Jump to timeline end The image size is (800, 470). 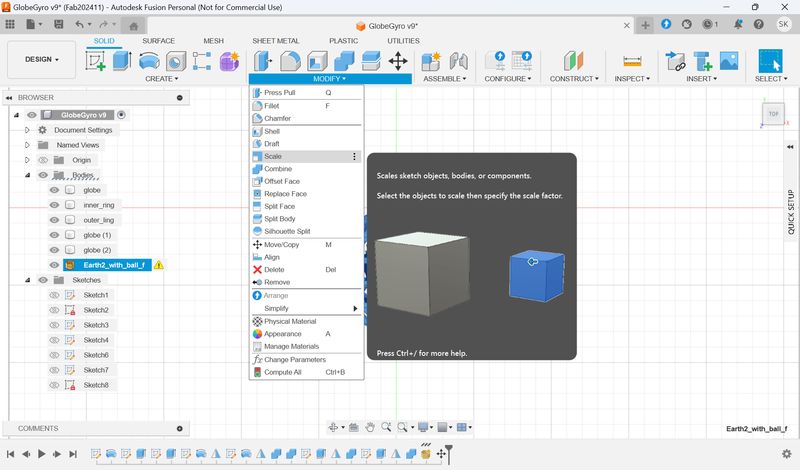73,454
